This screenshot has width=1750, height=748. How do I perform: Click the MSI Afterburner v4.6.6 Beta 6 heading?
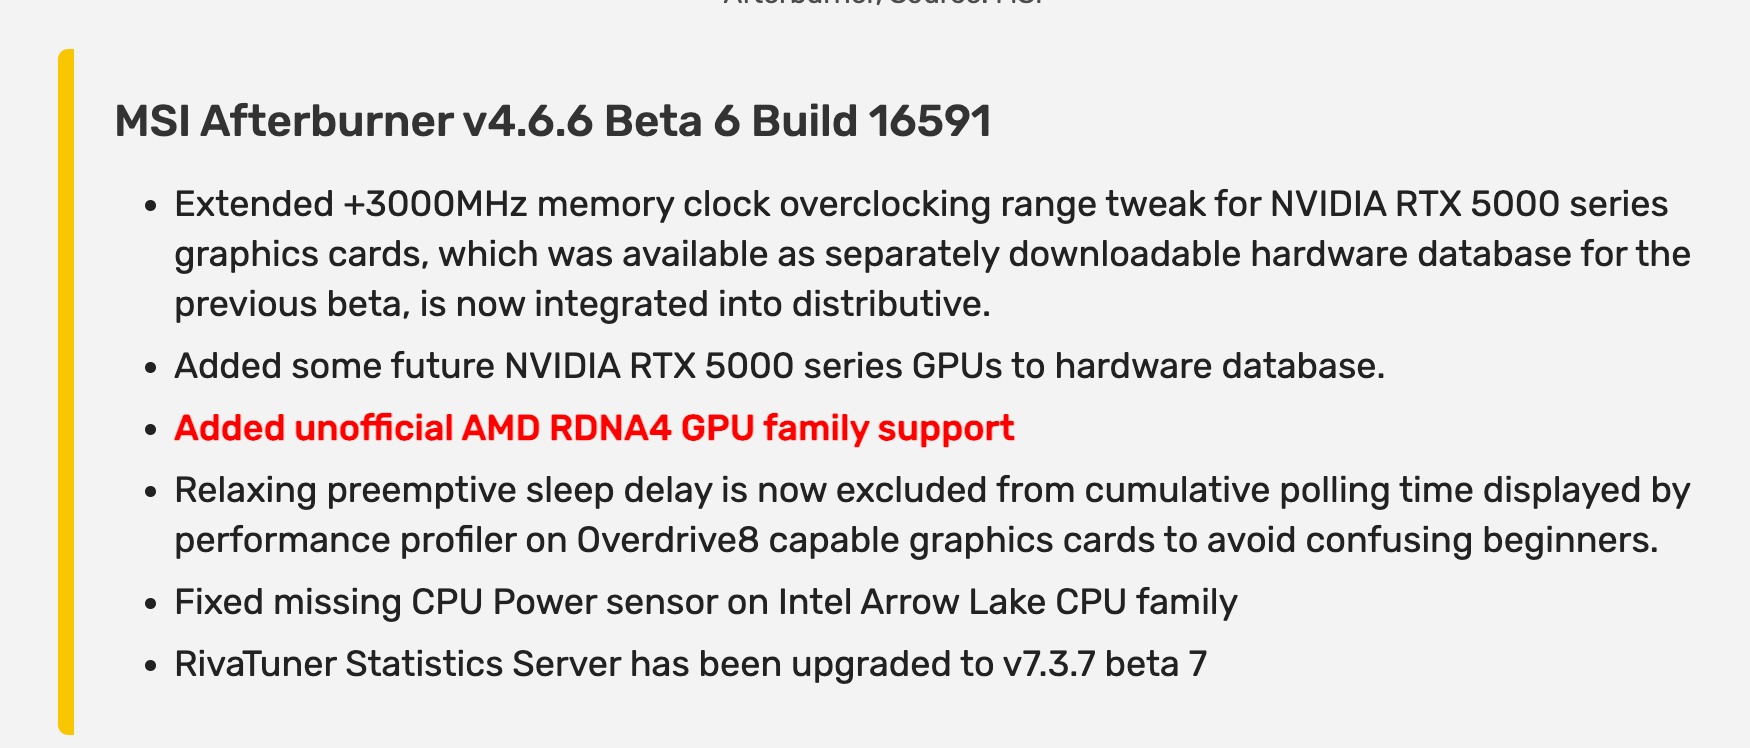pyautogui.click(x=553, y=121)
